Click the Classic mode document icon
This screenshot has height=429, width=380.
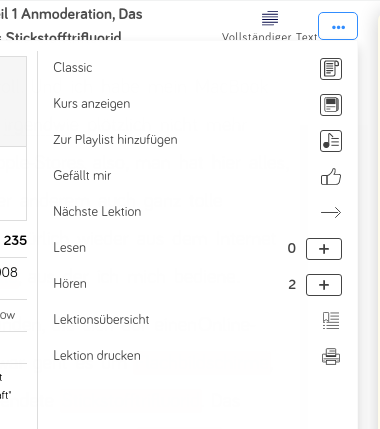[x=331, y=69]
